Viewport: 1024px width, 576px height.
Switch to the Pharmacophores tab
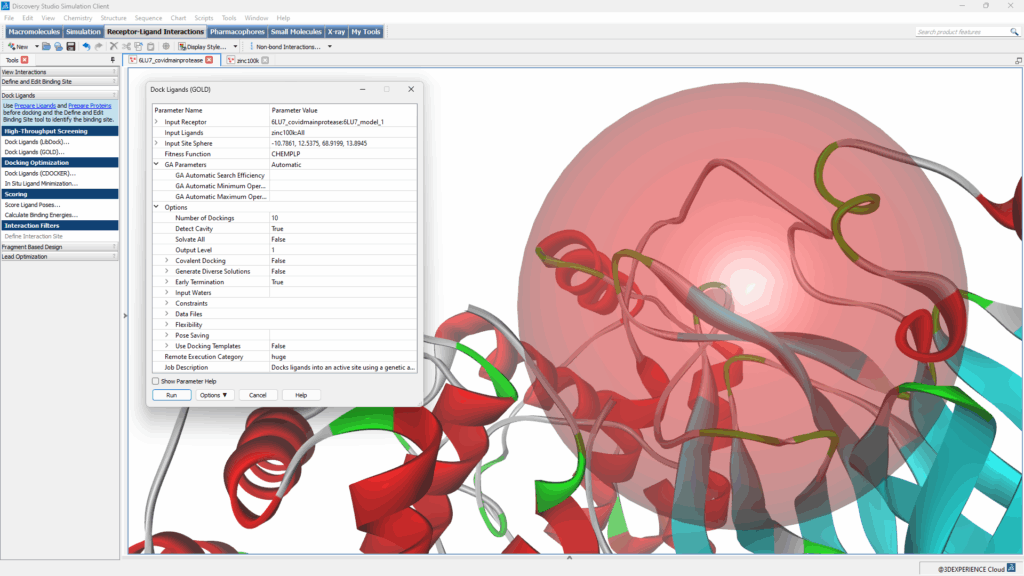click(x=237, y=32)
